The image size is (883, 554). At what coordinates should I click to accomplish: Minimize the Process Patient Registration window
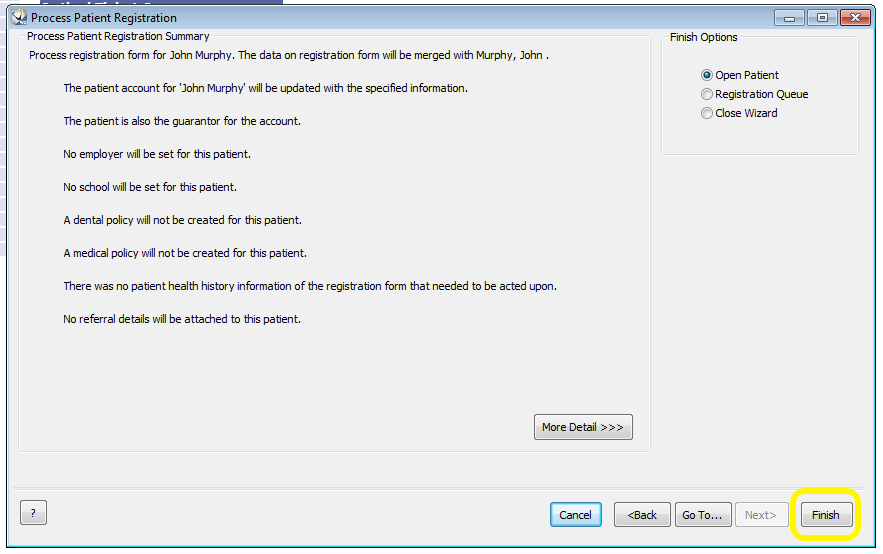pyautogui.click(x=789, y=18)
